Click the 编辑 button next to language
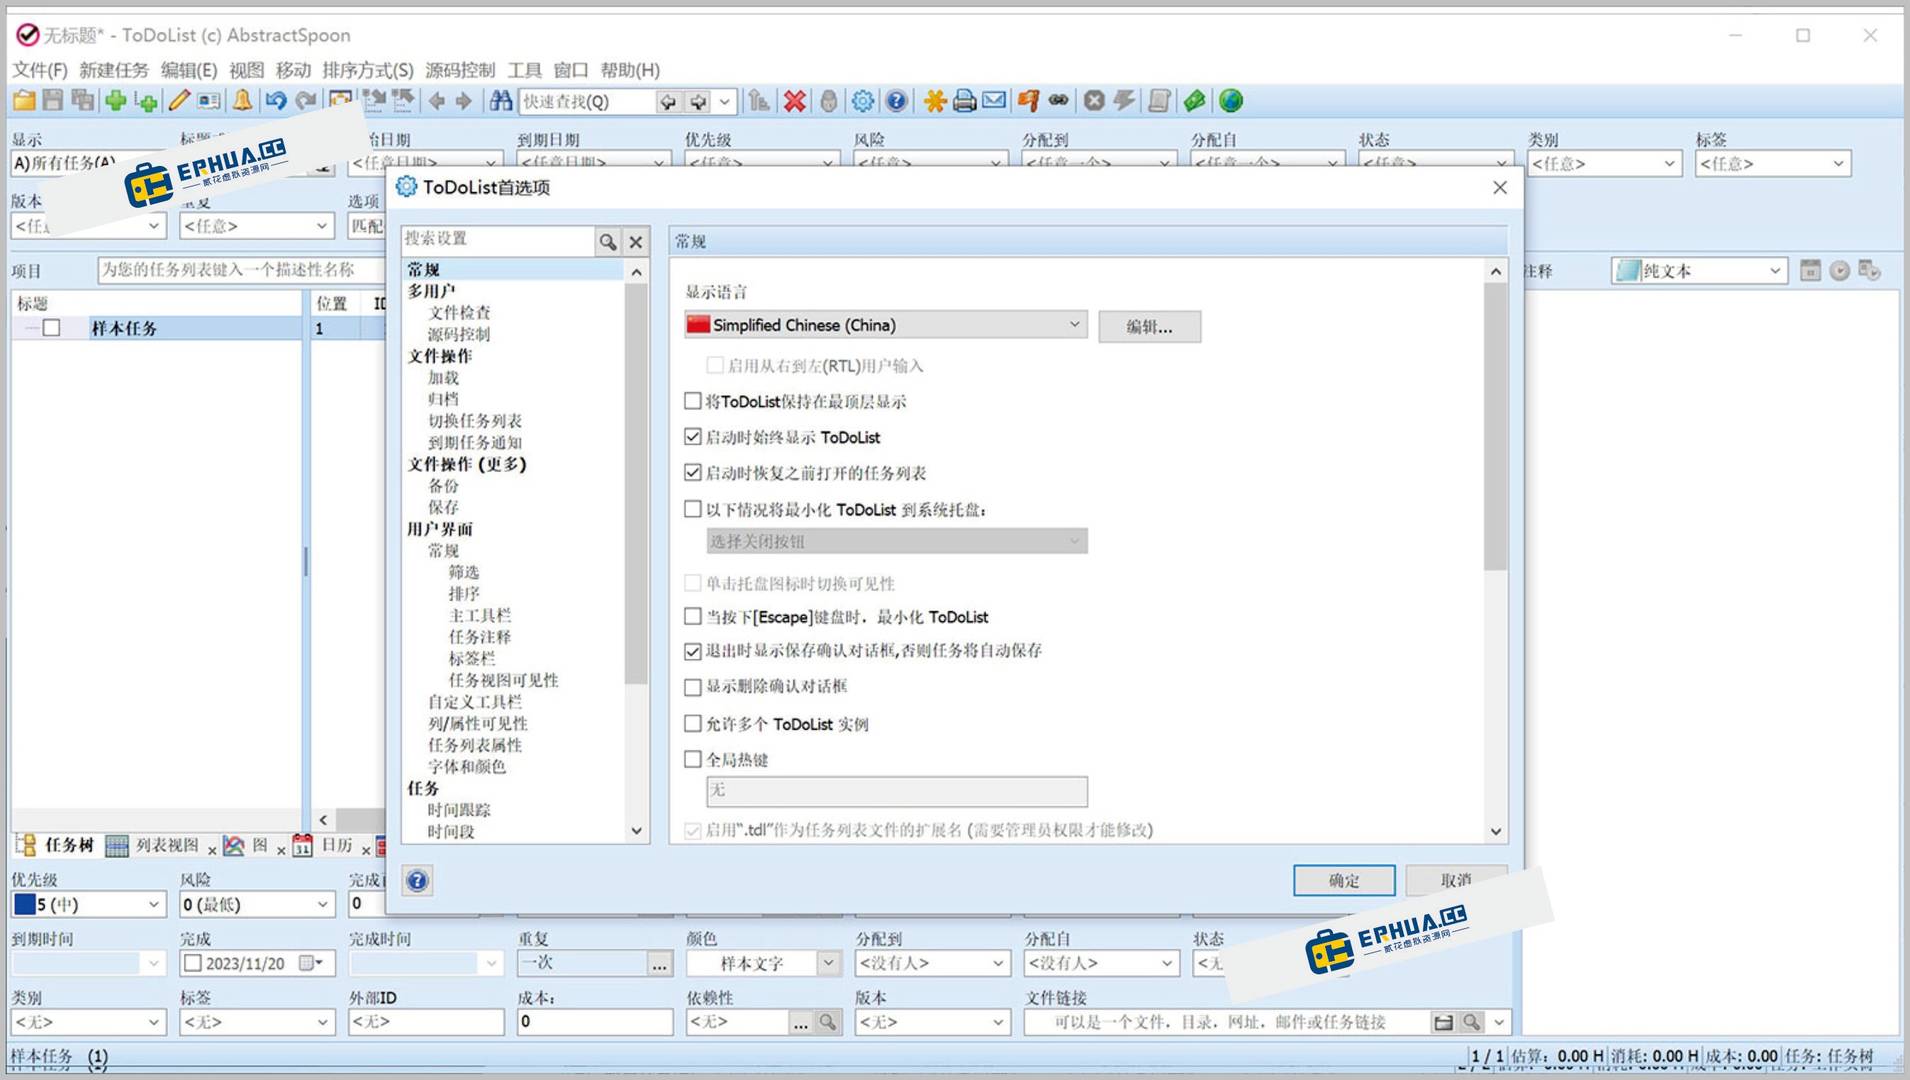Viewport: 1910px width, 1080px height. tap(1148, 326)
